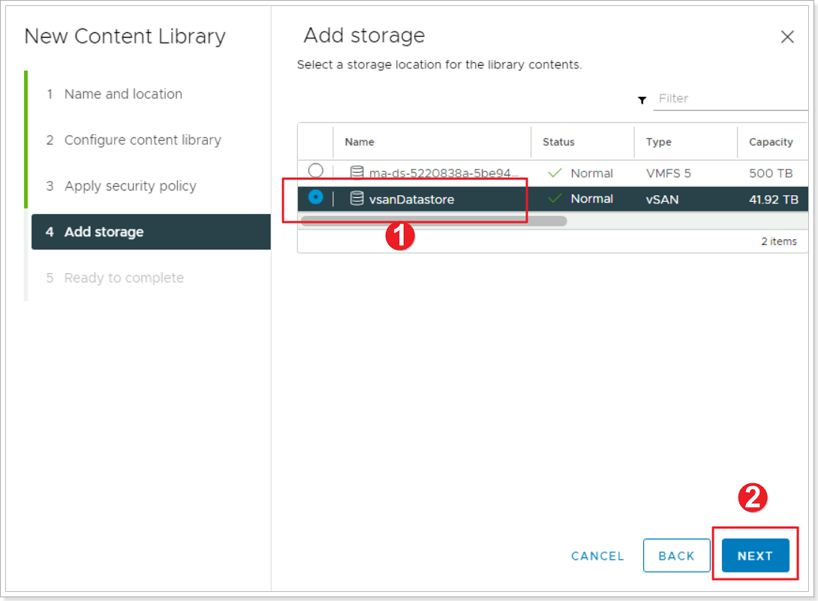Click the green checkmark on the VMFS 5 row
Viewport: 818px width, 601px height.
[555, 173]
